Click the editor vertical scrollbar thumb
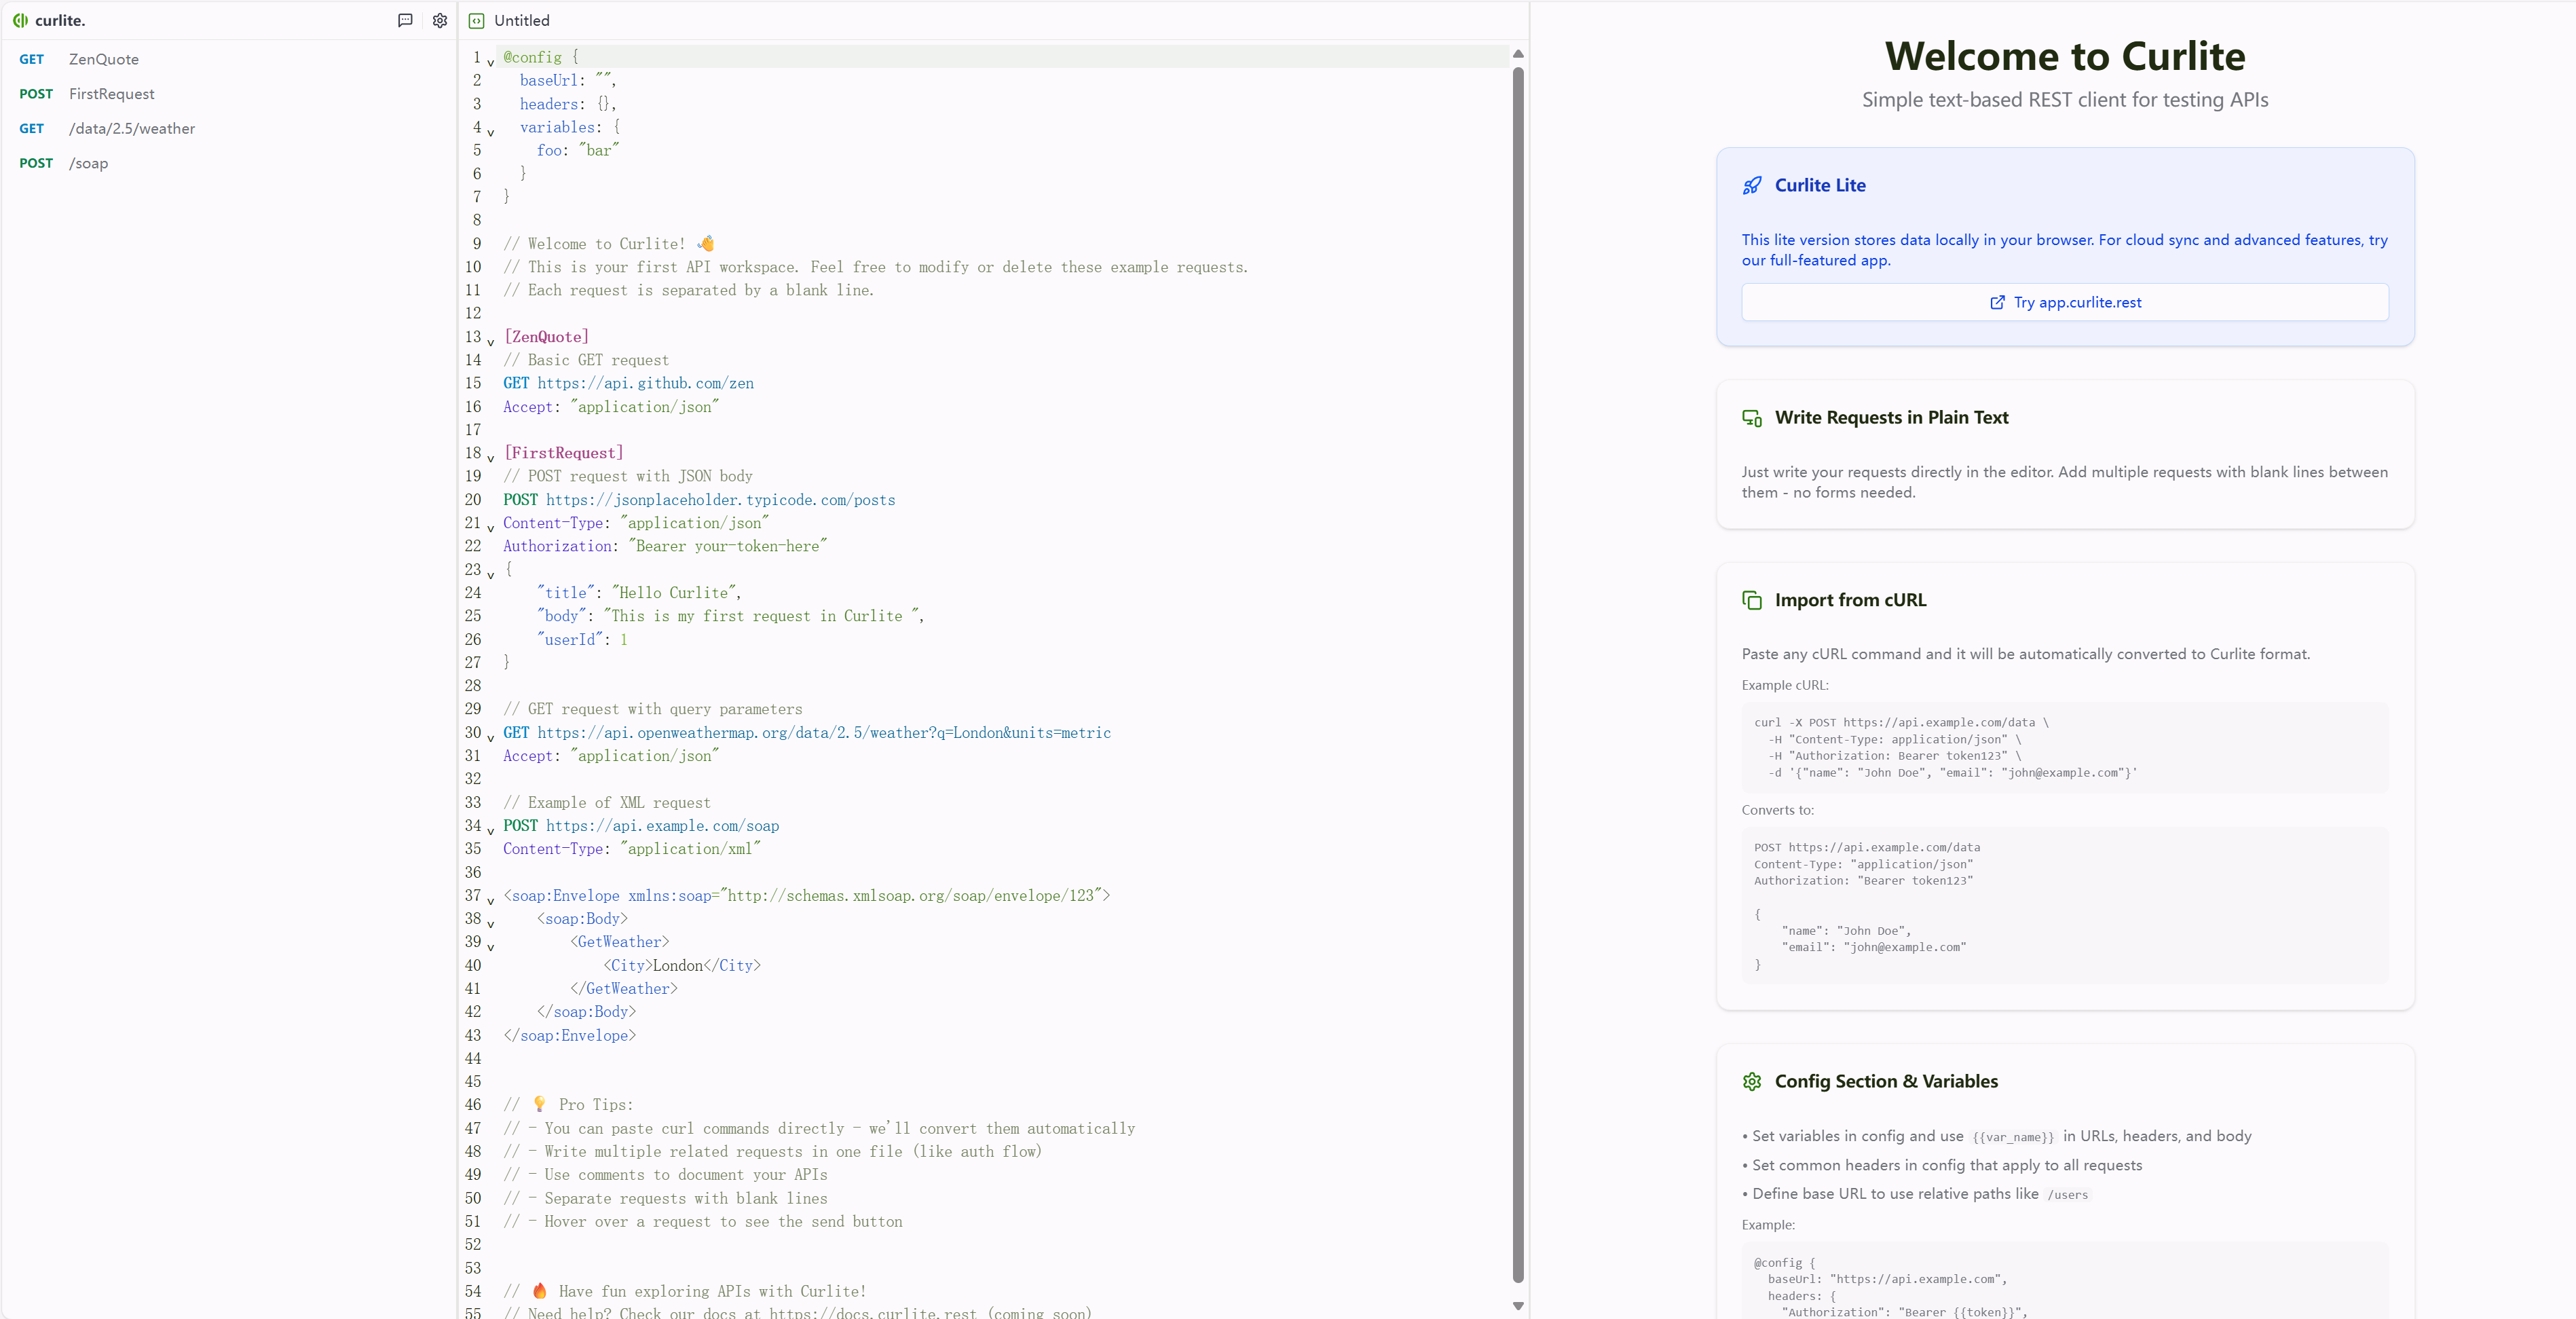2576x1319 pixels. (x=1518, y=675)
